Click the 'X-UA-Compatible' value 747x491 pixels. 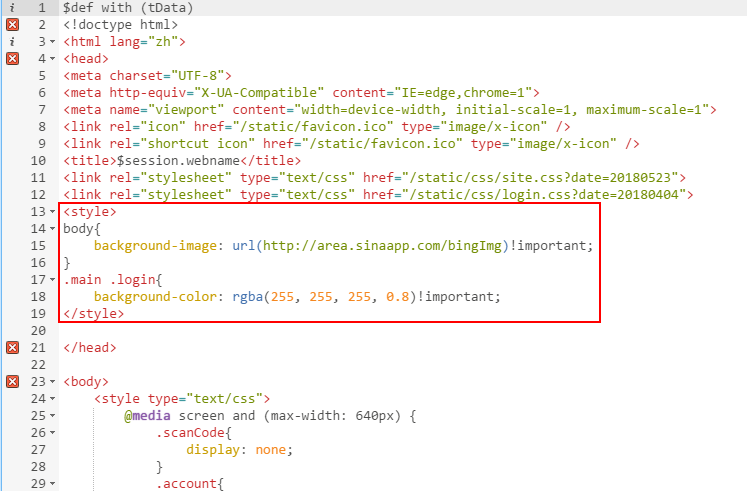(x=259, y=92)
